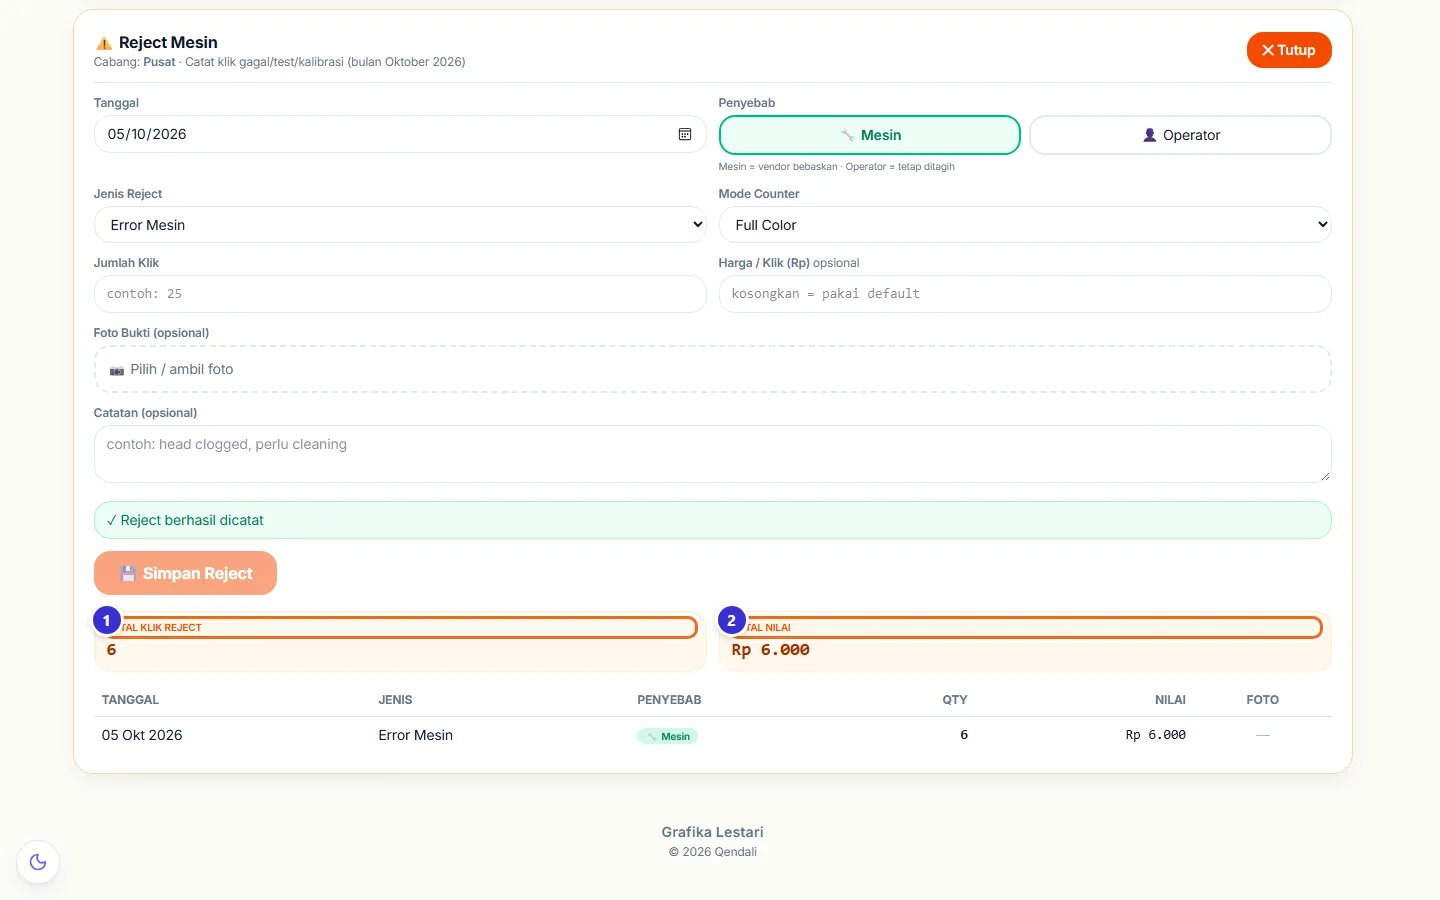Image resolution: width=1440 pixels, height=900 pixels.
Task: Focus the Tanggal date field
Action: pos(400,134)
